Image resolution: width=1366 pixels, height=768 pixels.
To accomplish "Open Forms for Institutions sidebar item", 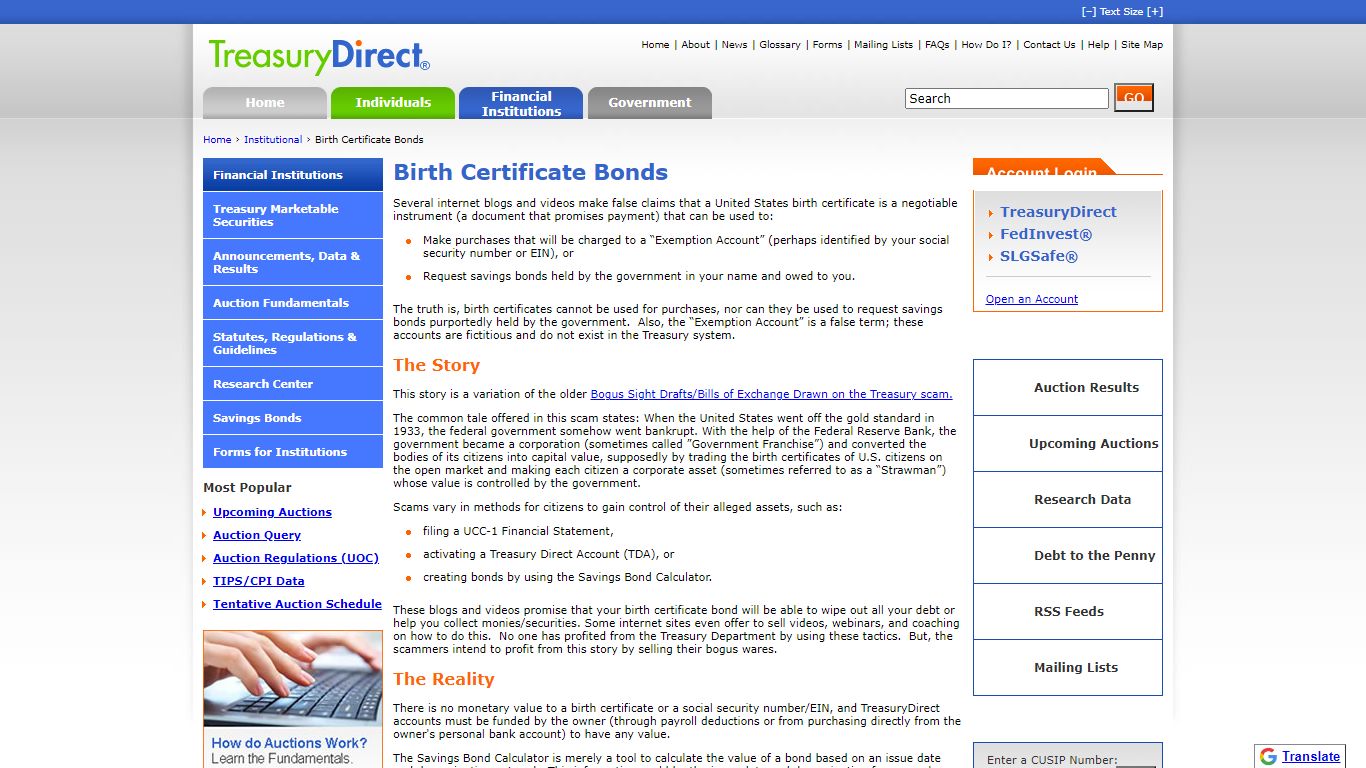I will click(x=293, y=452).
